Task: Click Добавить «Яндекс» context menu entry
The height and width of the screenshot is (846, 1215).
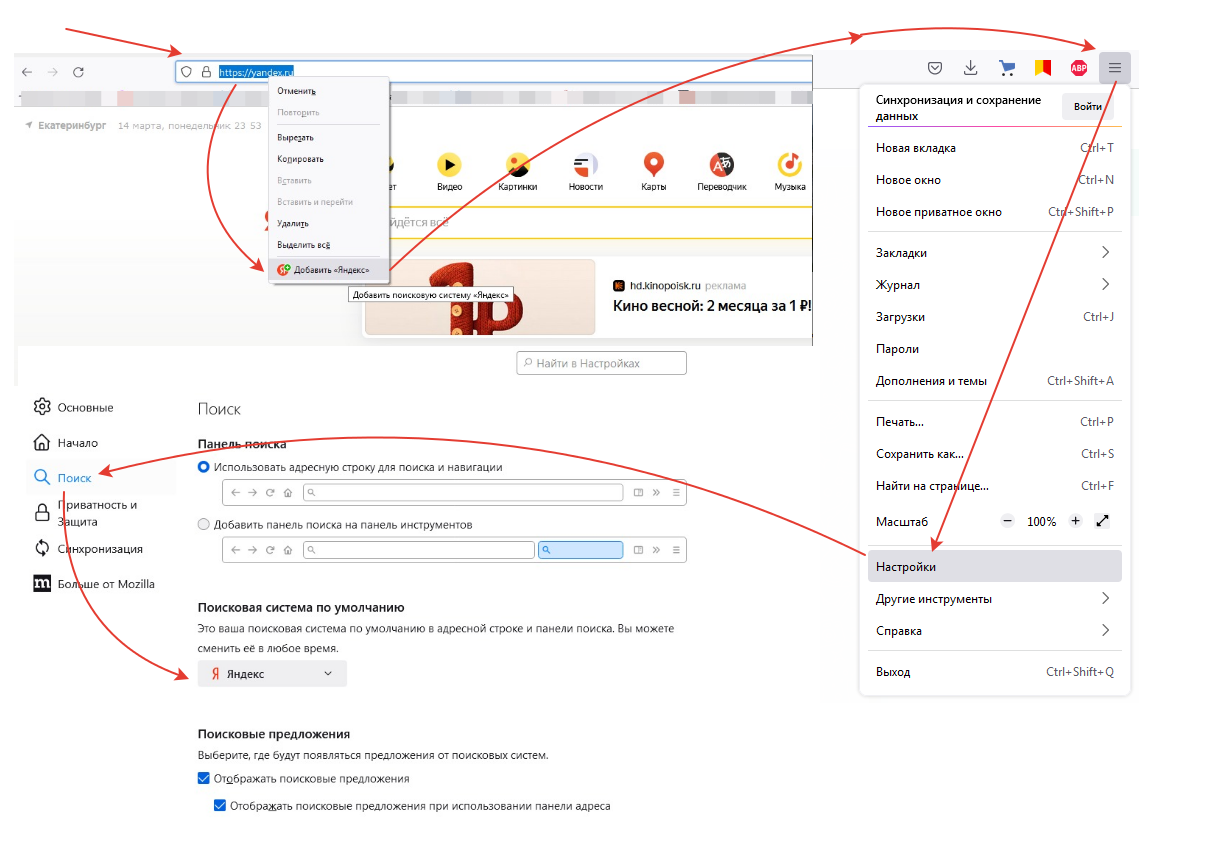Action: (328, 269)
